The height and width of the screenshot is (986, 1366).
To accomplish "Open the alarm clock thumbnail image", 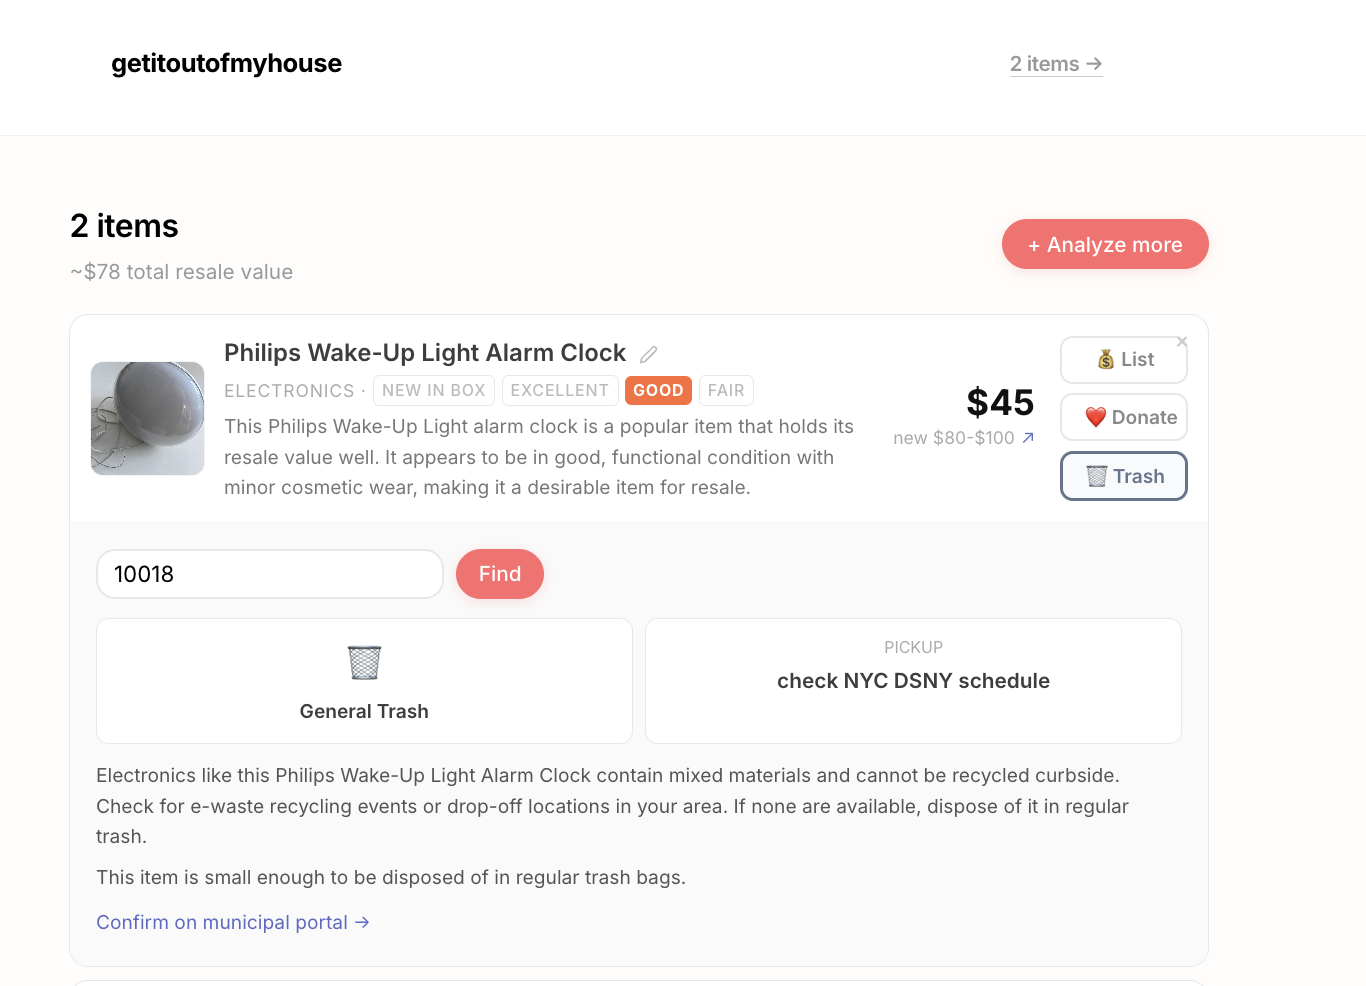I will pyautogui.click(x=148, y=418).
